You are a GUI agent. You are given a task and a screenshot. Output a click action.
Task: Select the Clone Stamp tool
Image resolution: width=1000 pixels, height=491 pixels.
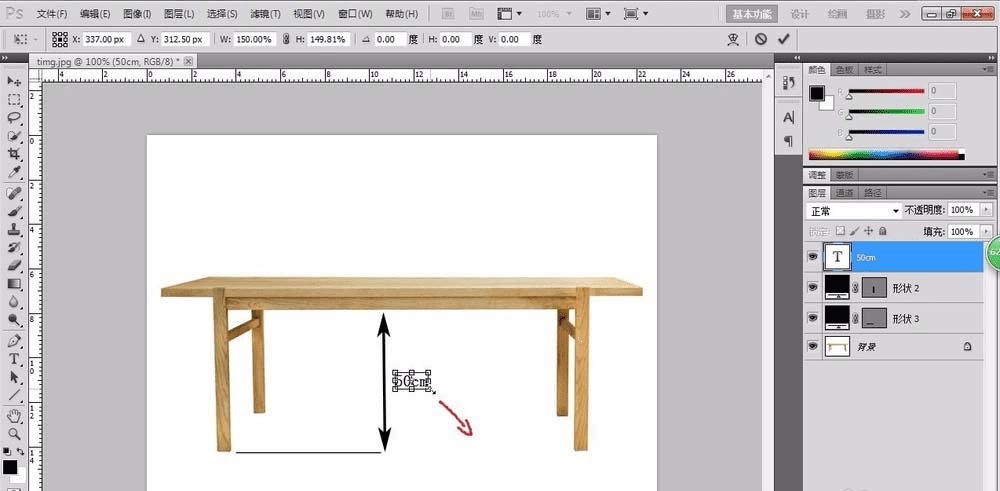(13, 230)
